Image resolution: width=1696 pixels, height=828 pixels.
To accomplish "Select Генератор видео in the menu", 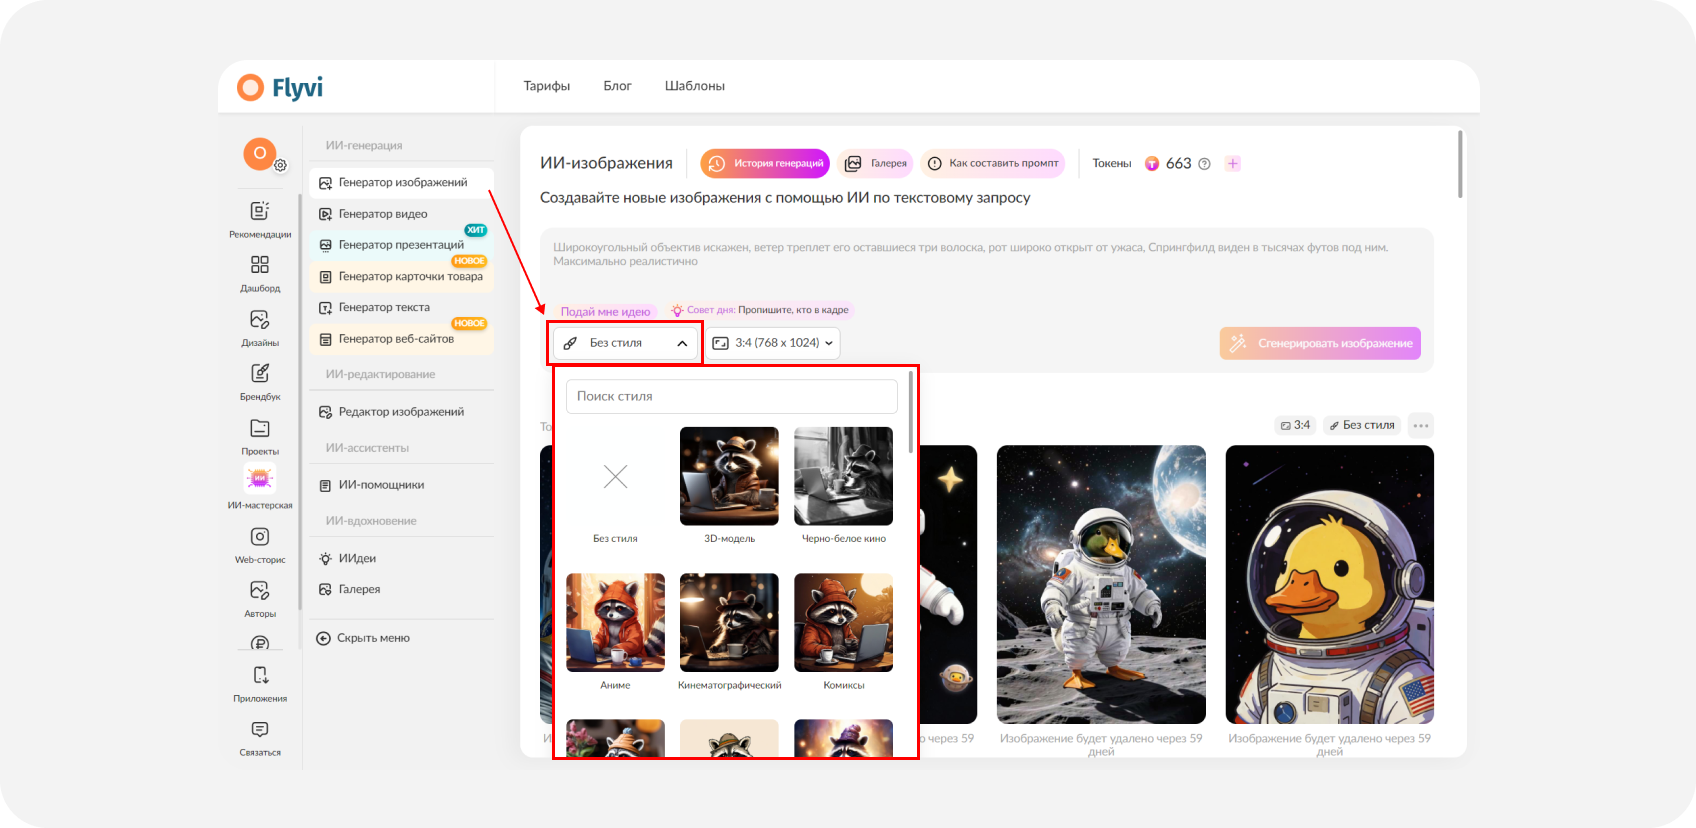I will [402, 214].
